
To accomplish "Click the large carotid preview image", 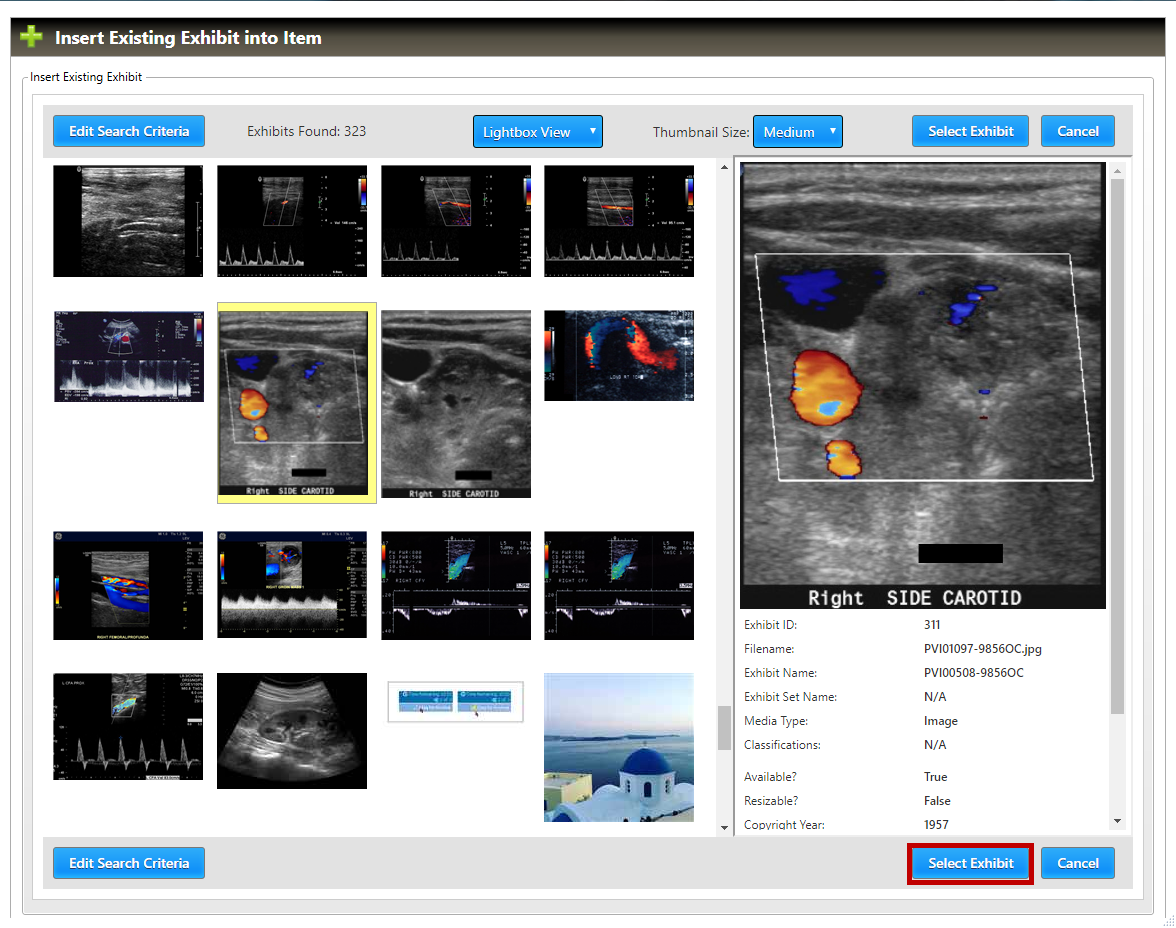I will coord(922,386).
